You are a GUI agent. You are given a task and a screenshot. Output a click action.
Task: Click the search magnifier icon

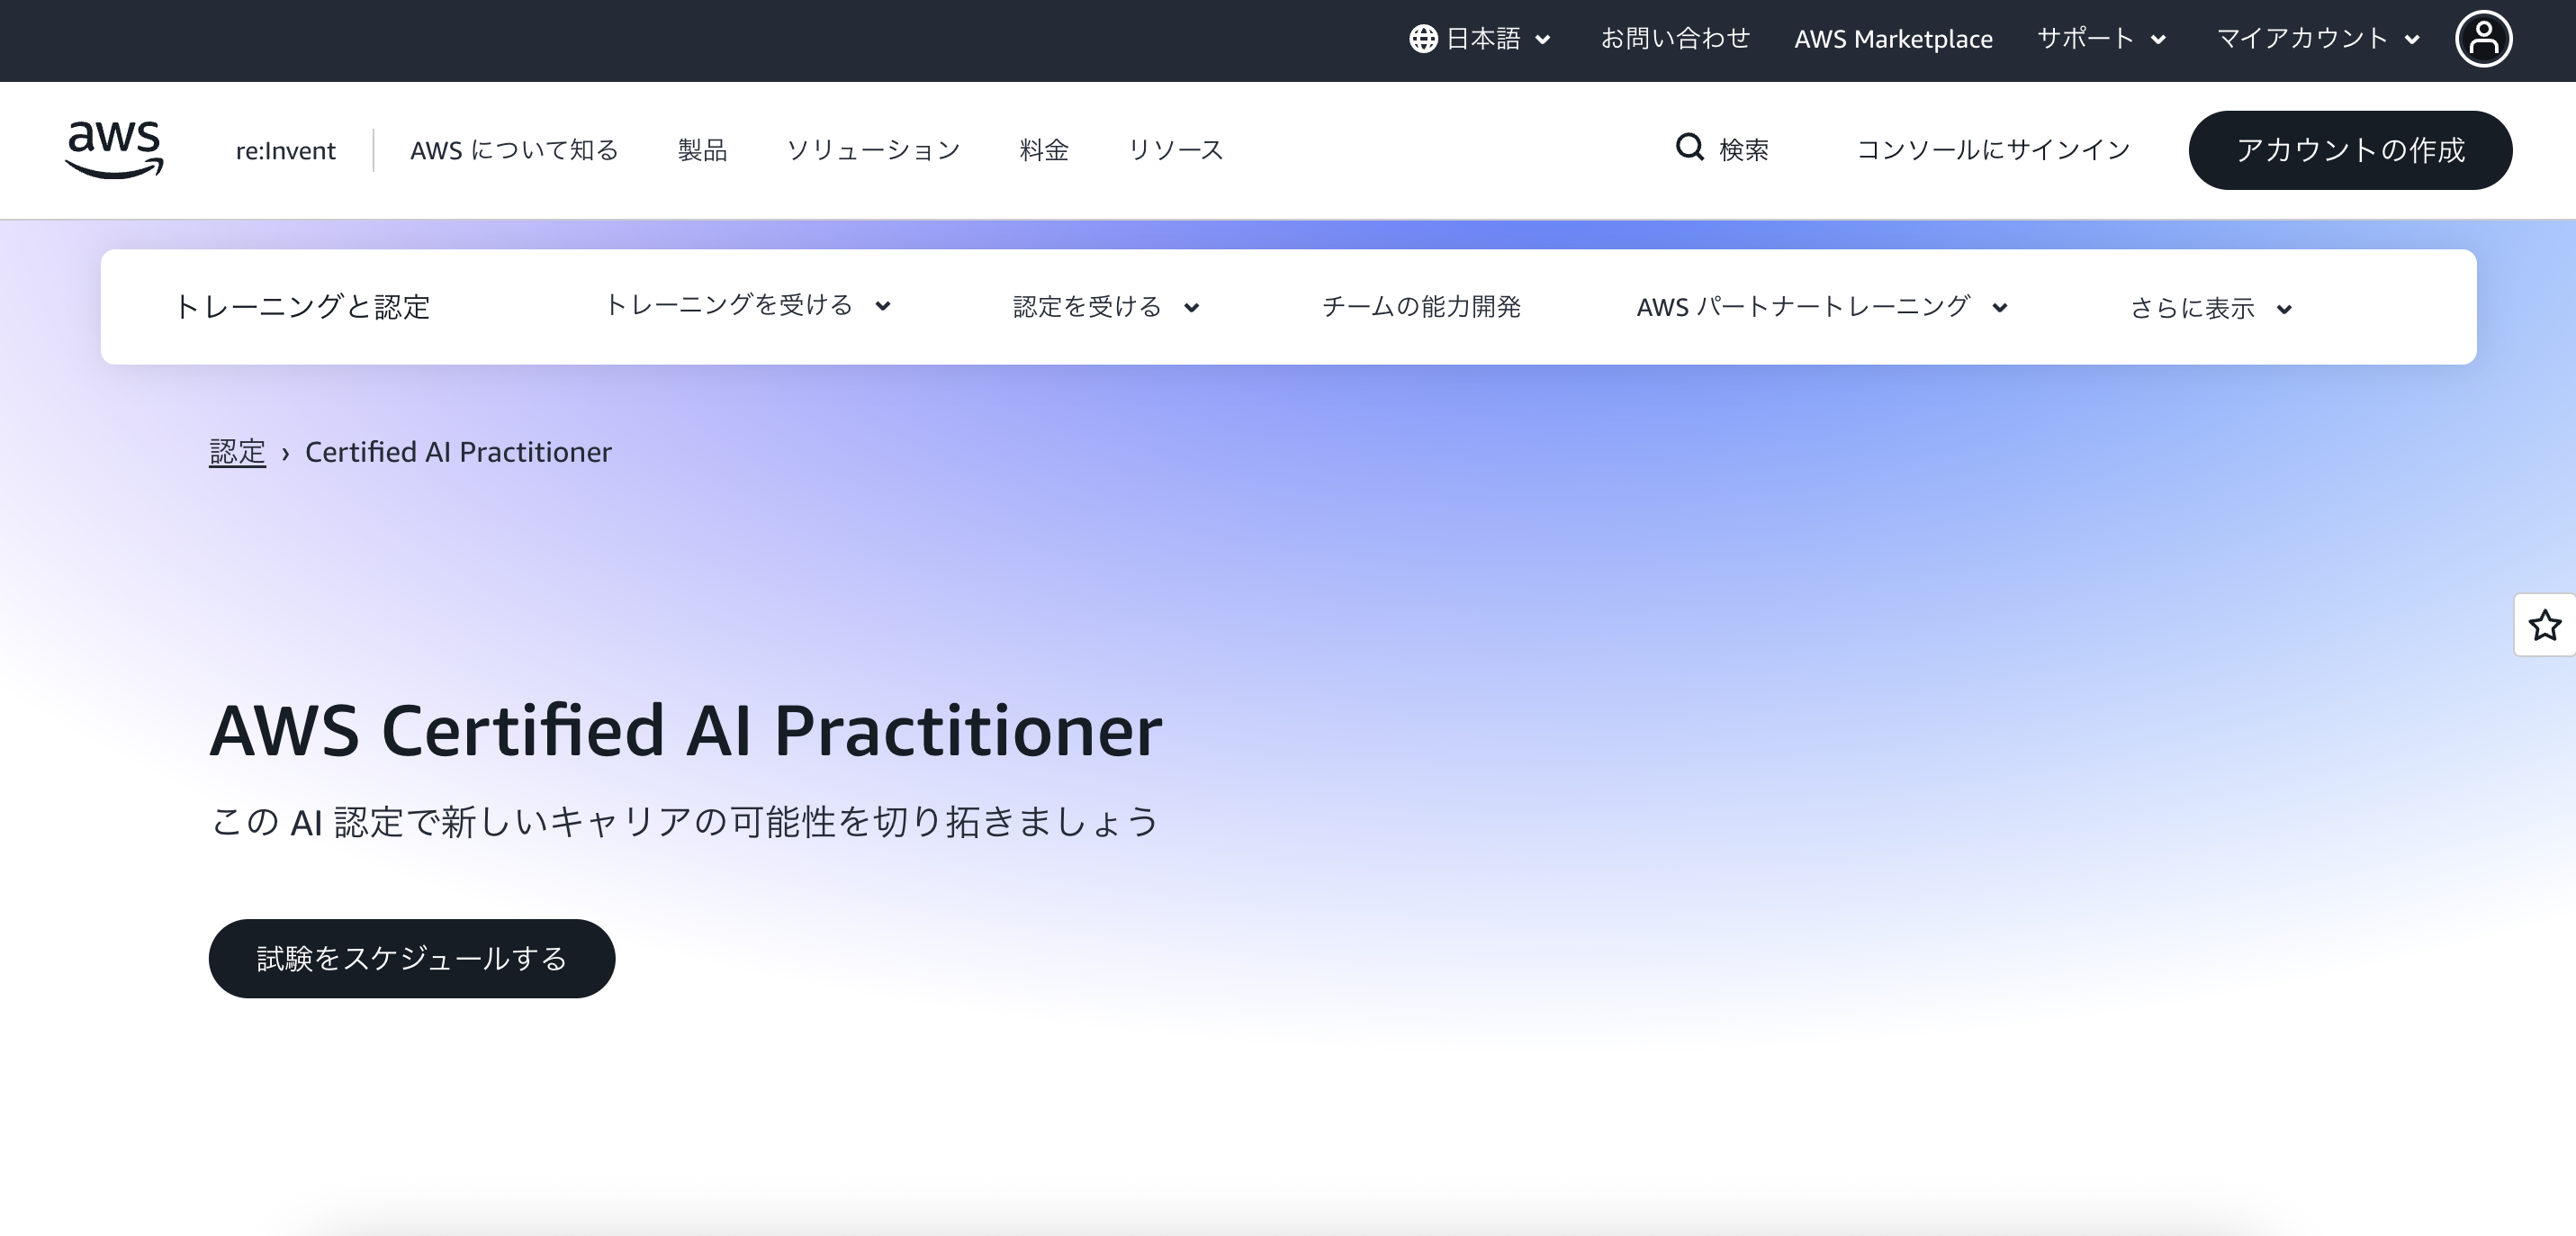coord(1689,148)
